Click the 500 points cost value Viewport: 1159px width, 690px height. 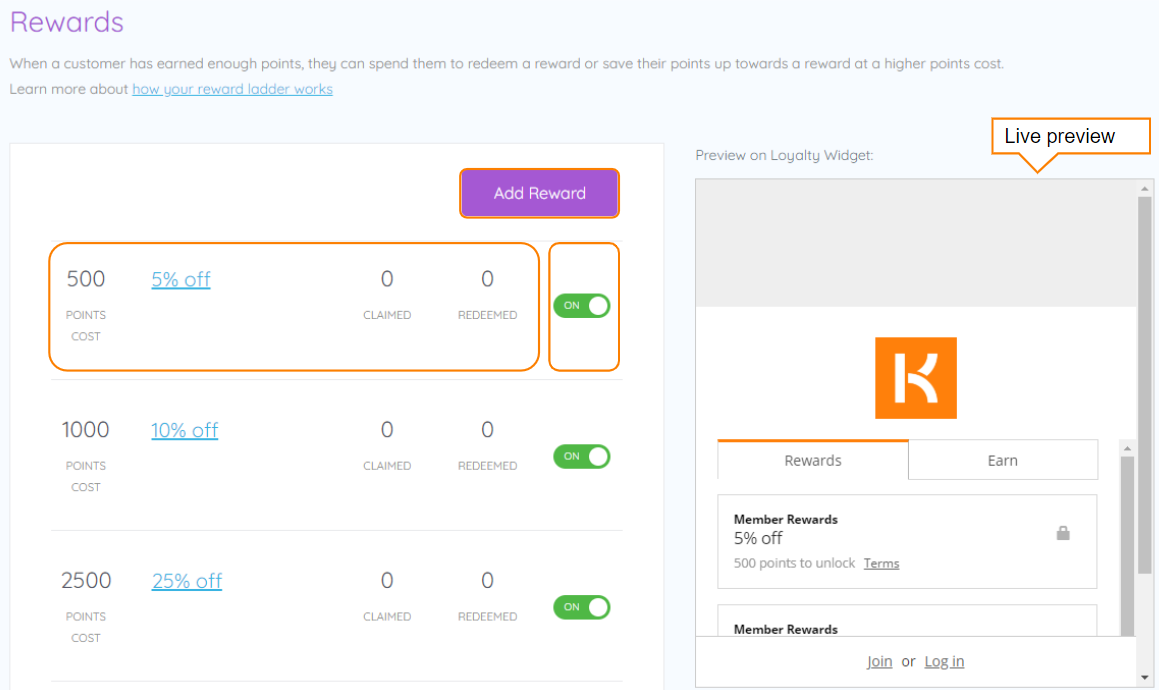point(86,279)
